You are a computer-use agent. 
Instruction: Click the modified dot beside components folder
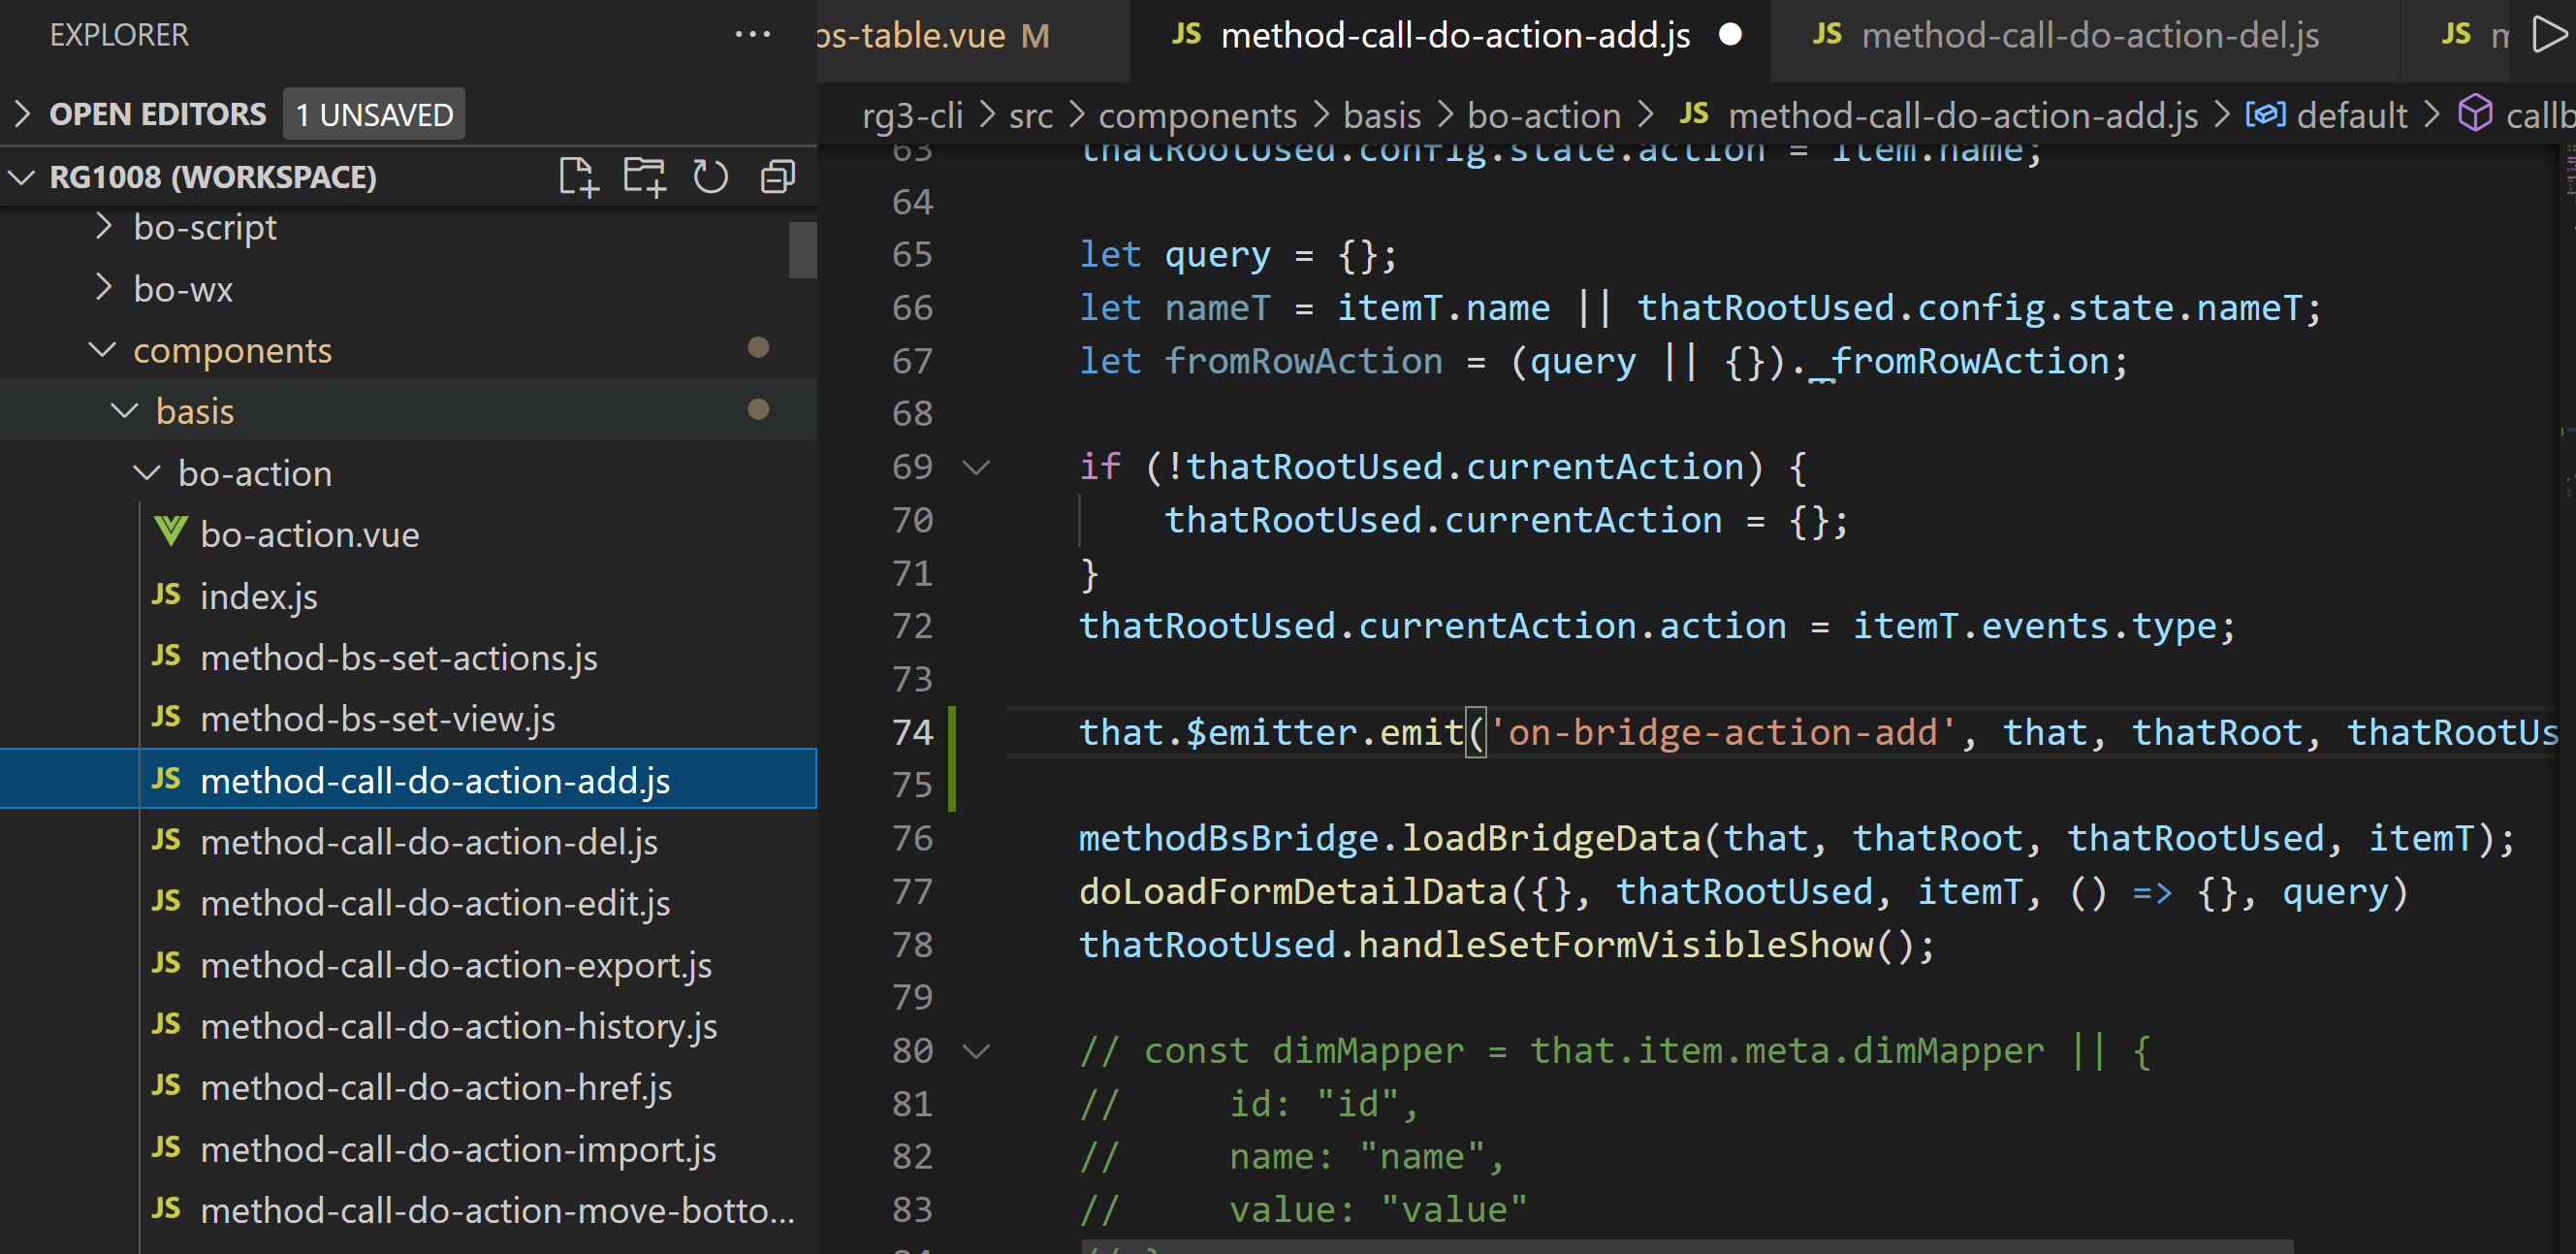[x=758, y=348]
